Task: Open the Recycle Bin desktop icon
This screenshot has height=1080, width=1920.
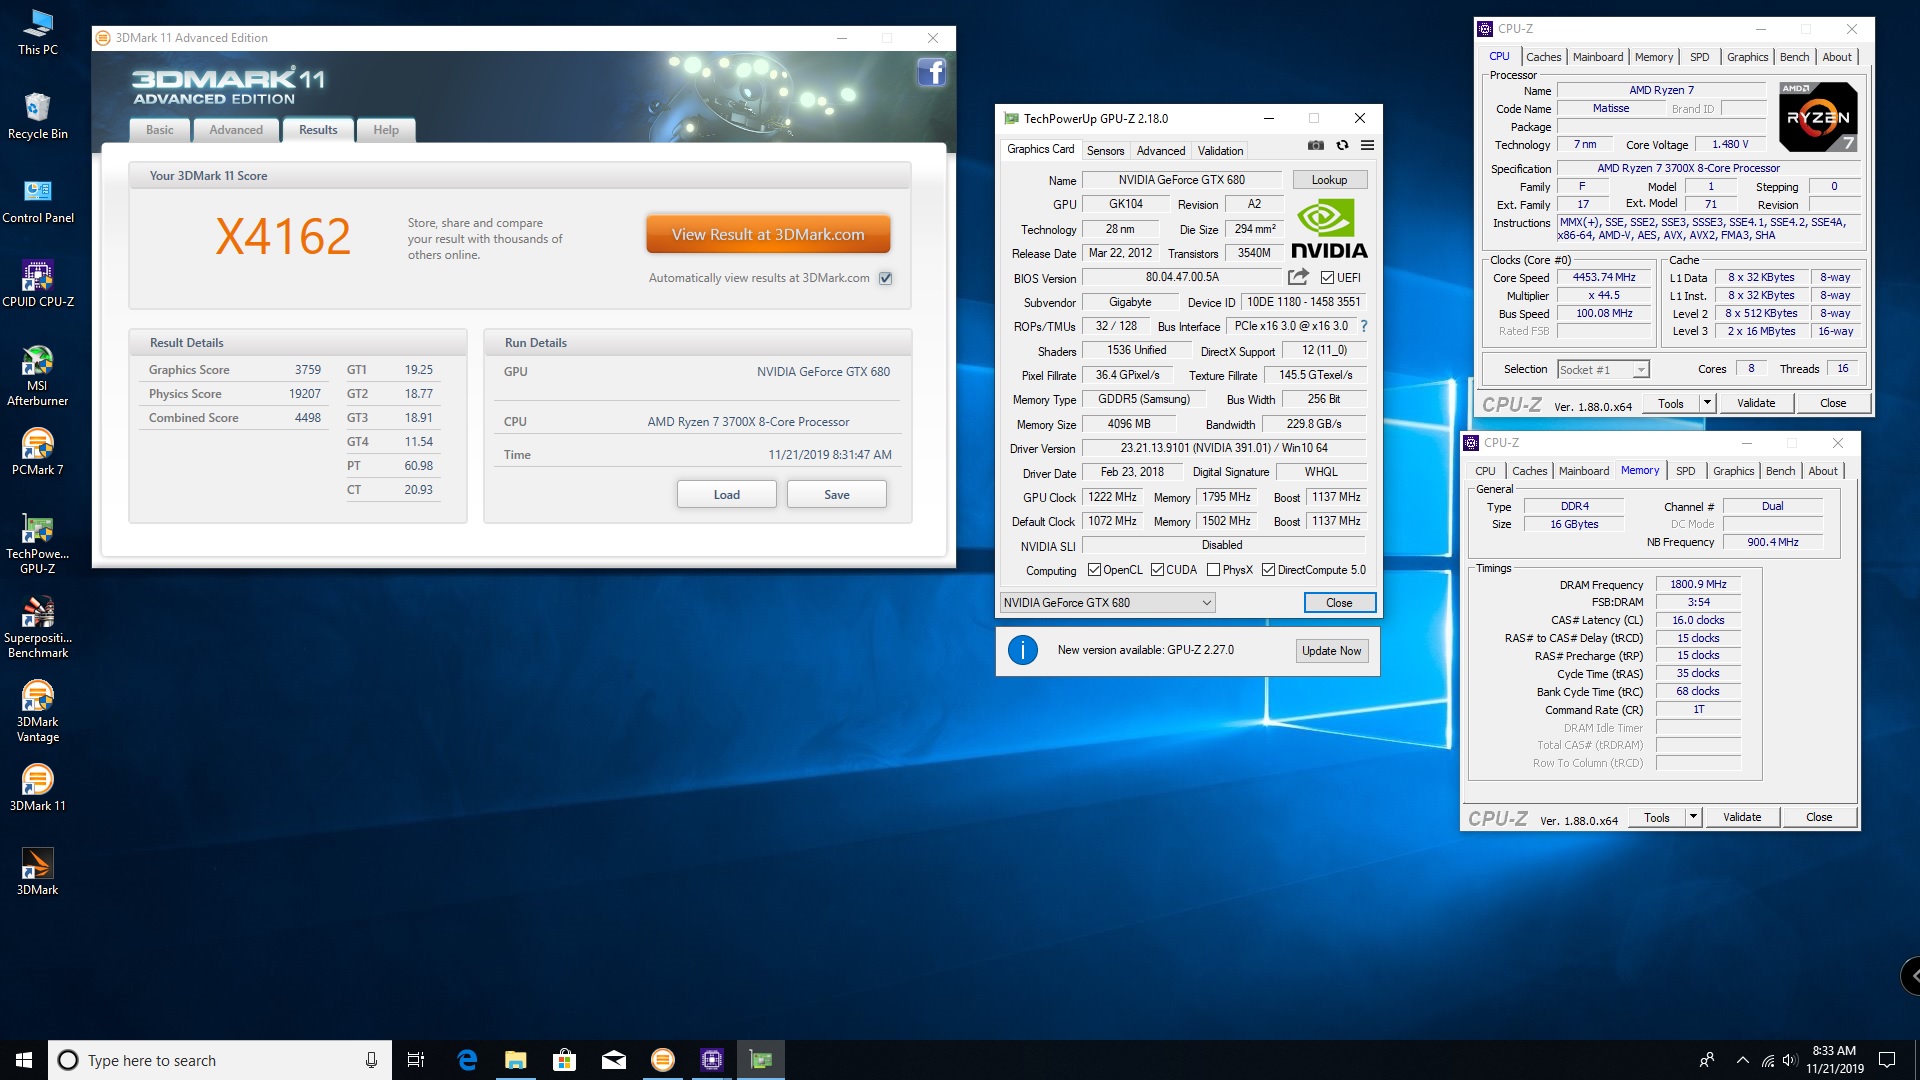Action: tap(38, 116)
